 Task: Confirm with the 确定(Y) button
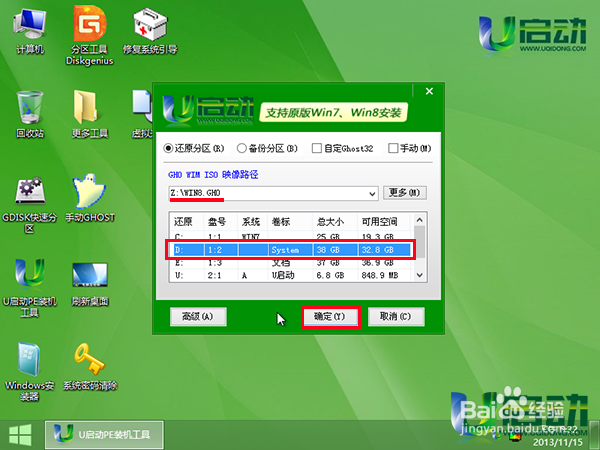click(330, 316)
